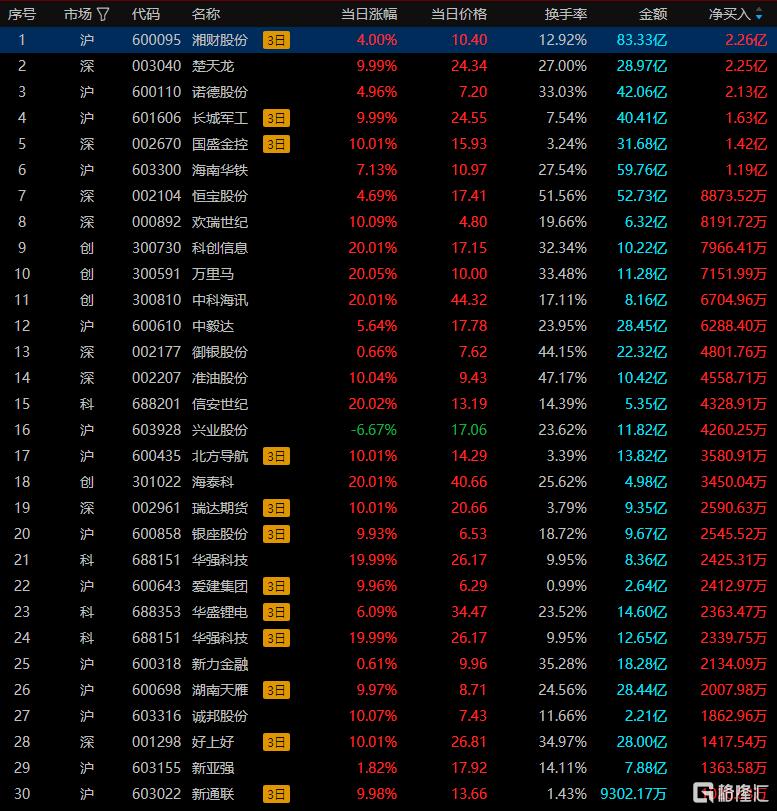Select stock name 新亚强
Viewport: 777px width, 811px height.
[x=213, y=768]
